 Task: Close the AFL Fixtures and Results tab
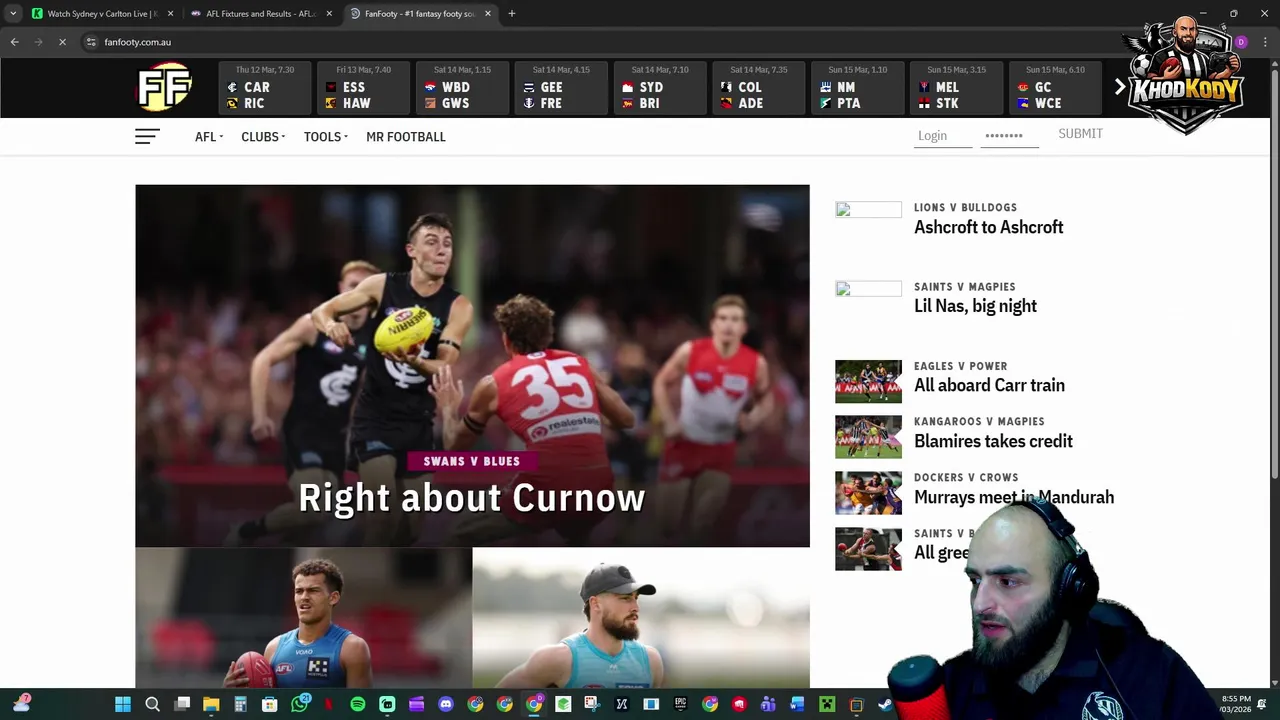pyautogui.click(x=329, y=14)
